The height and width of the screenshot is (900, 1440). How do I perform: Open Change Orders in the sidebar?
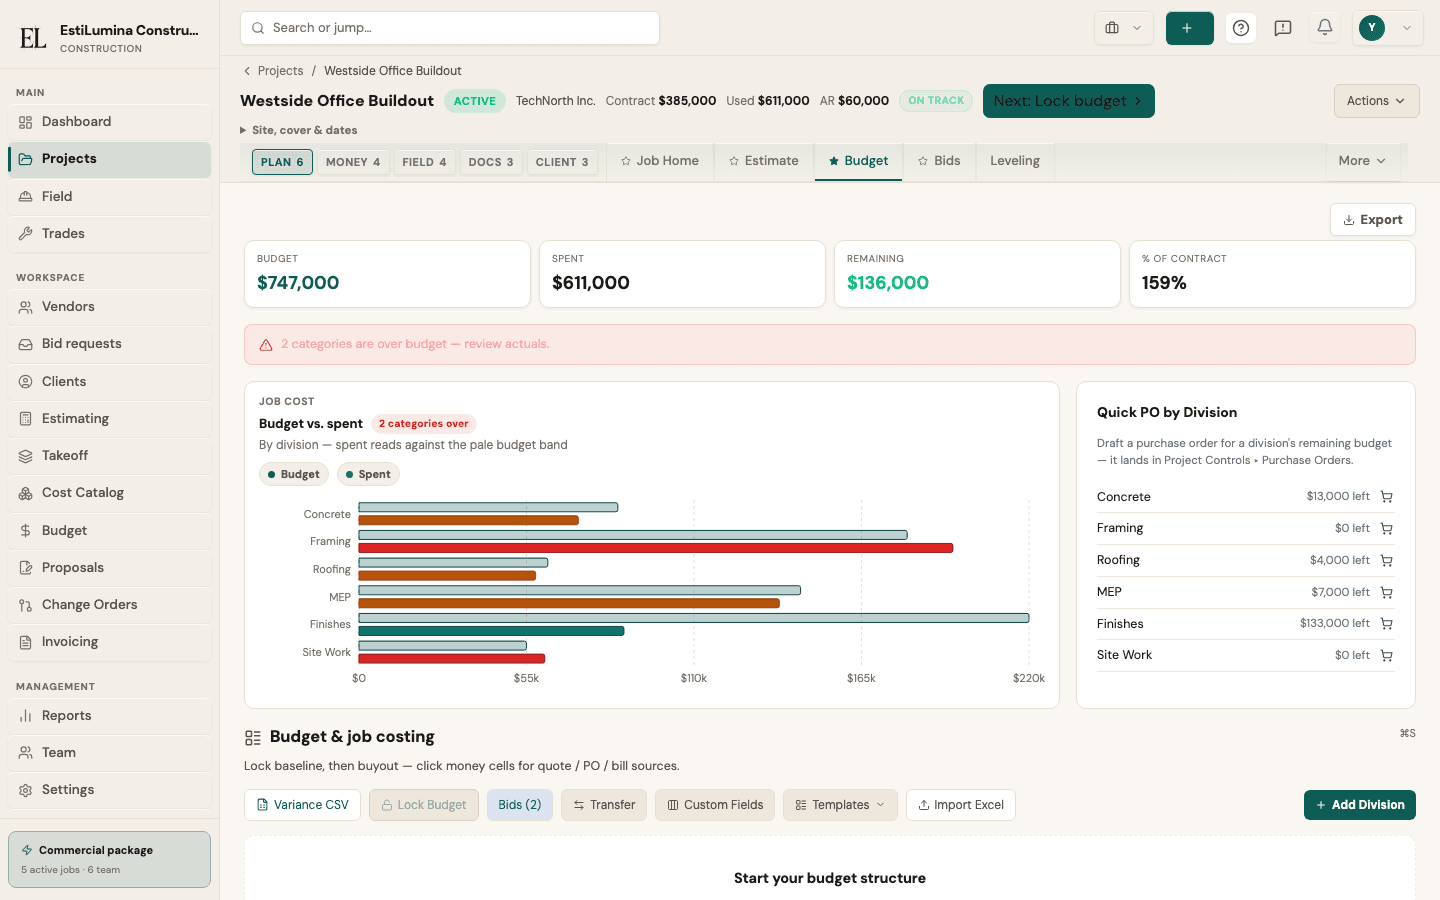[x=109, y=605]
